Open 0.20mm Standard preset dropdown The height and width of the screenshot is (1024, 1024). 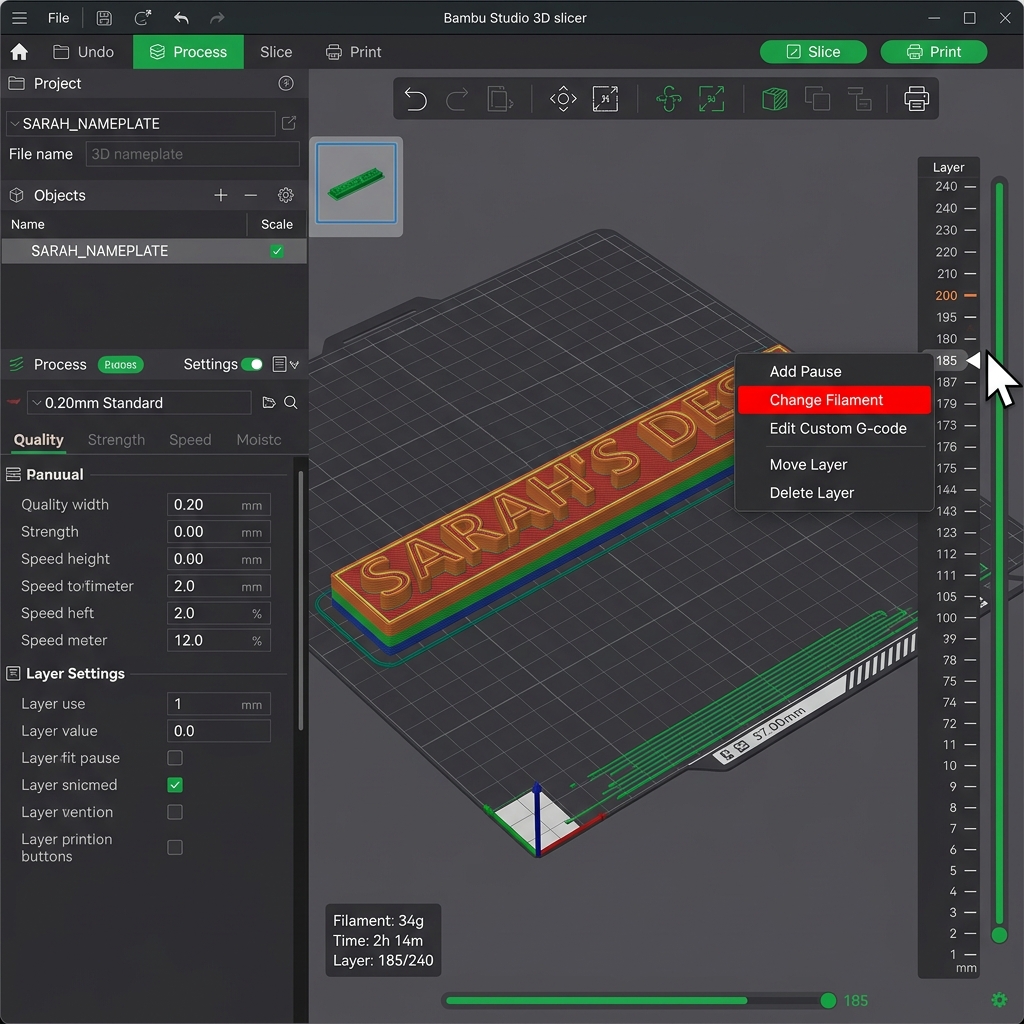click(x=138, y=402)
